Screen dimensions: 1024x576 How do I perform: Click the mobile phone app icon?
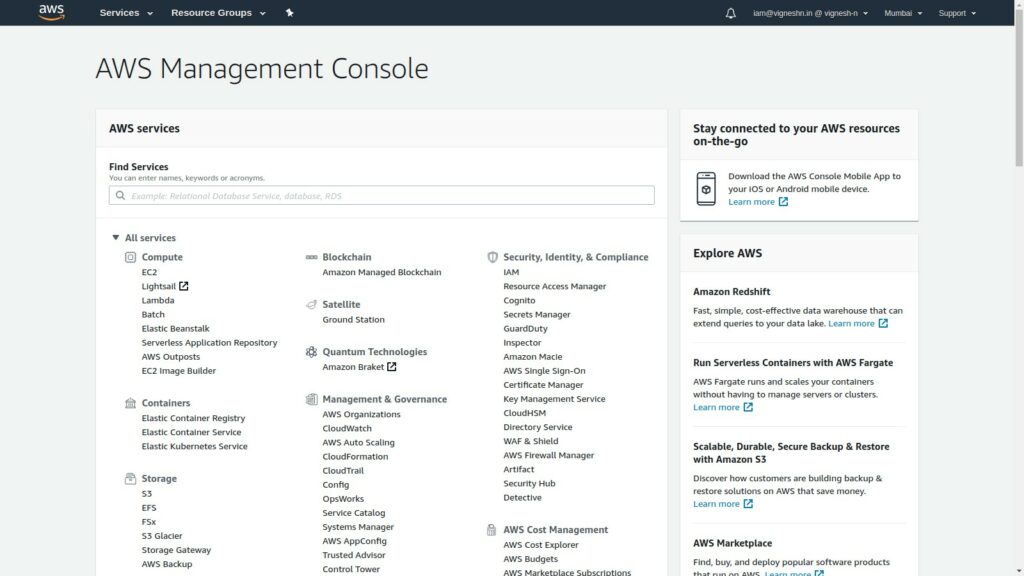click(706, 189)
